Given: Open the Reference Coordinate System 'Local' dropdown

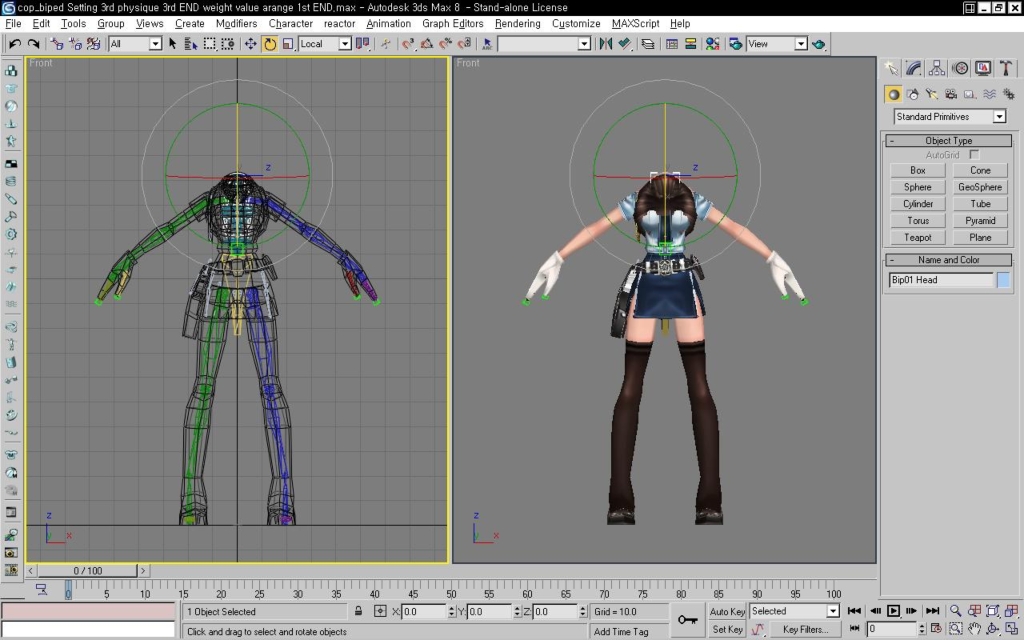Looking at the screenshot, I should (x=325, y=44).
